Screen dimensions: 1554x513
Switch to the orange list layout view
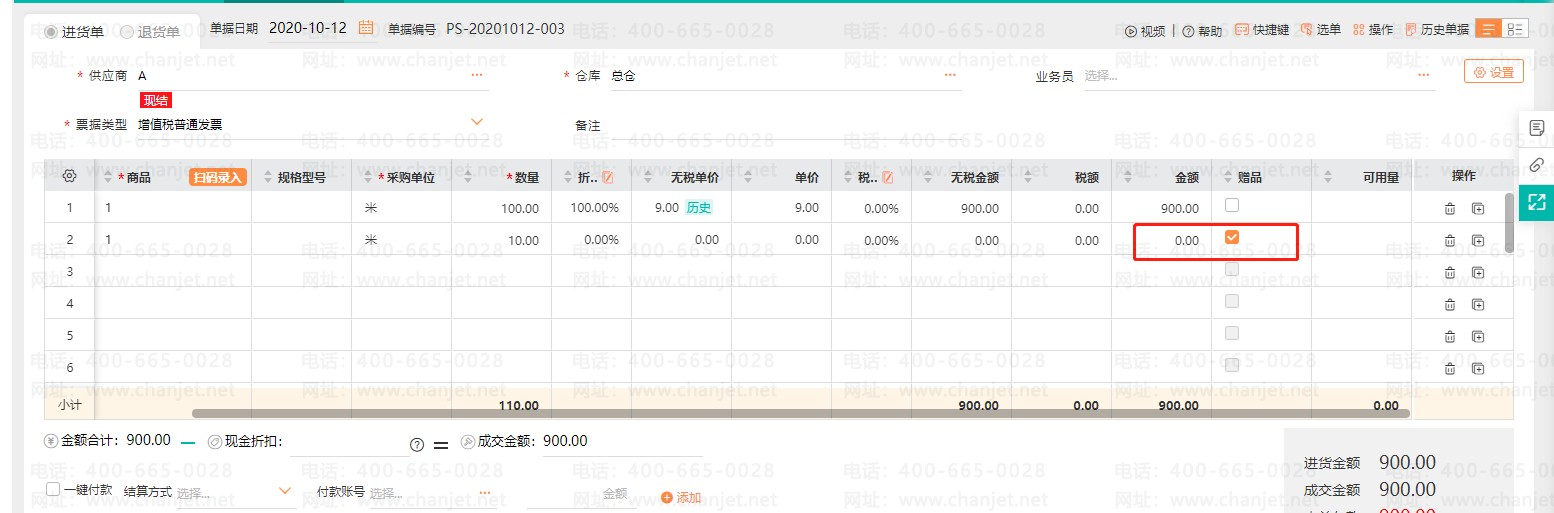pos(1488,29)
